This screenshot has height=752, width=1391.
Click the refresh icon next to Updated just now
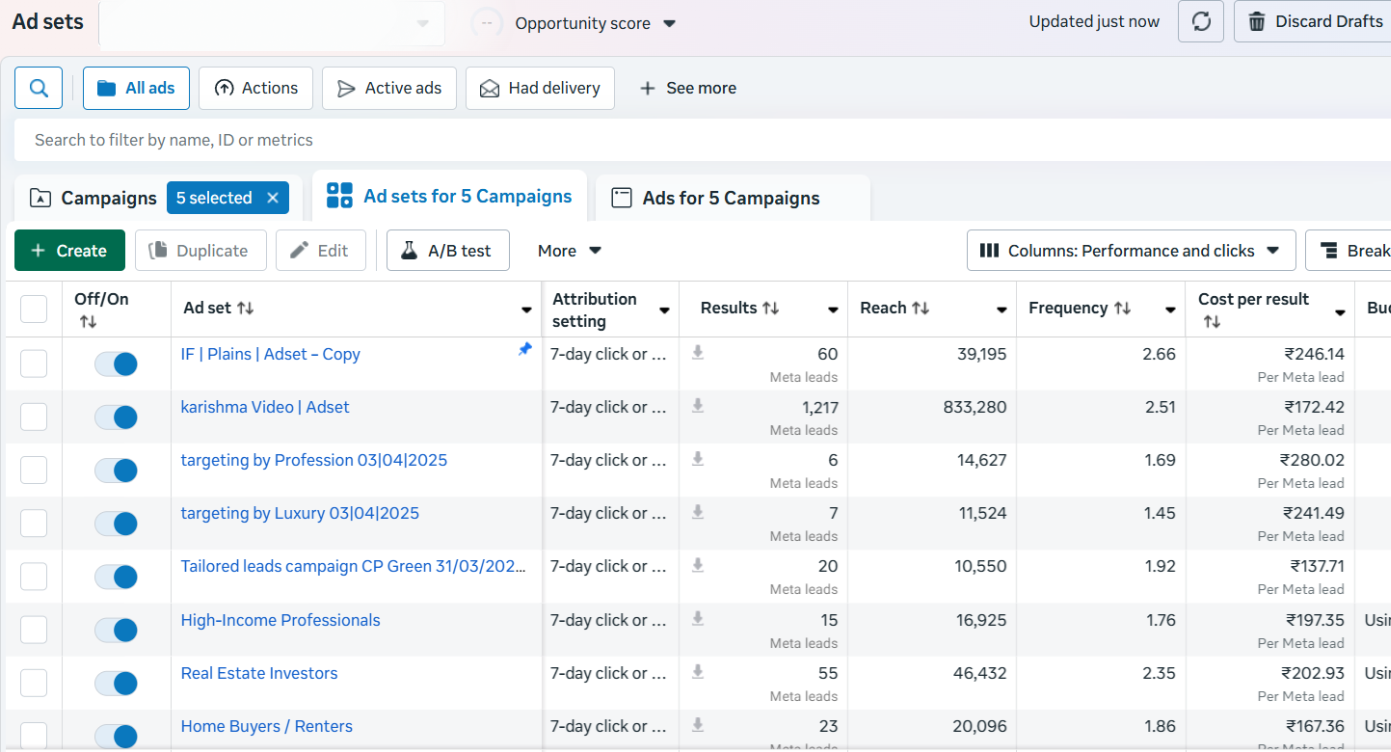[x=1201, y=22]
